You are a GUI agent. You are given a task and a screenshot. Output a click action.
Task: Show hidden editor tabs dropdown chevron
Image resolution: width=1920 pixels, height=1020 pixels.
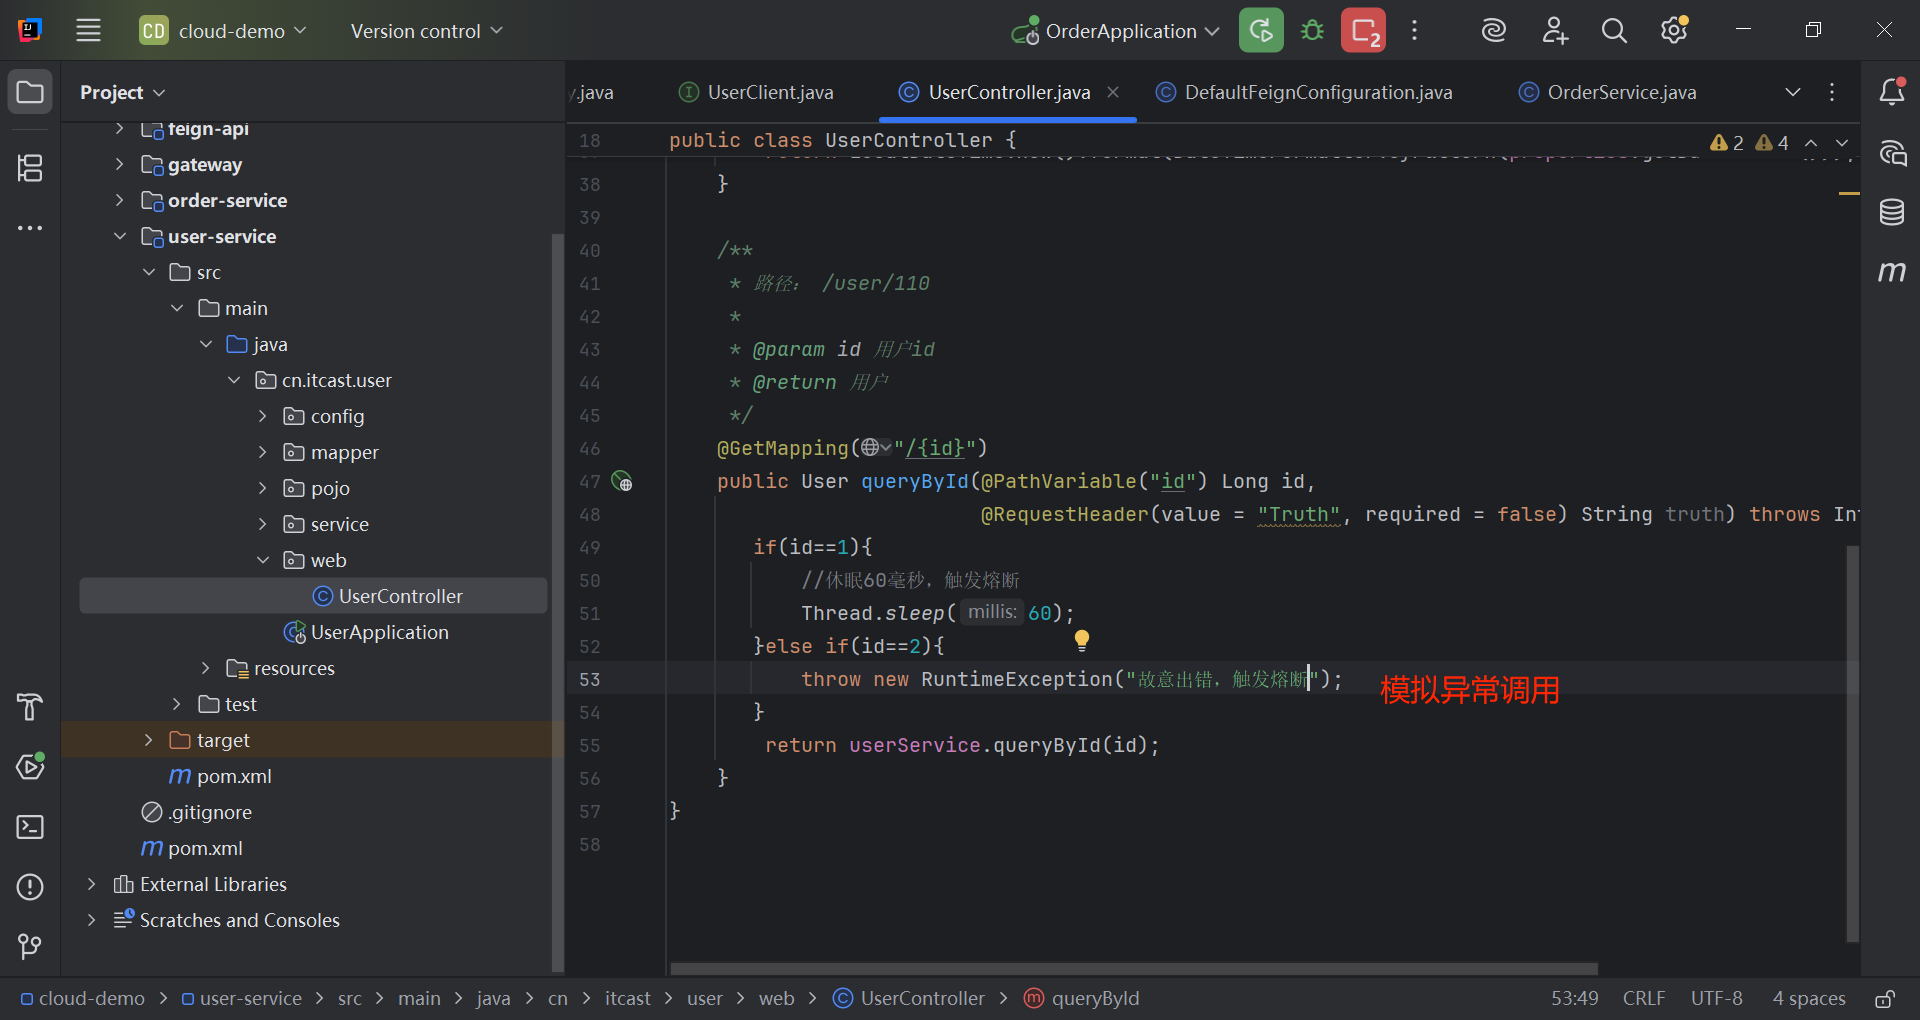[x=1793, y=92]
